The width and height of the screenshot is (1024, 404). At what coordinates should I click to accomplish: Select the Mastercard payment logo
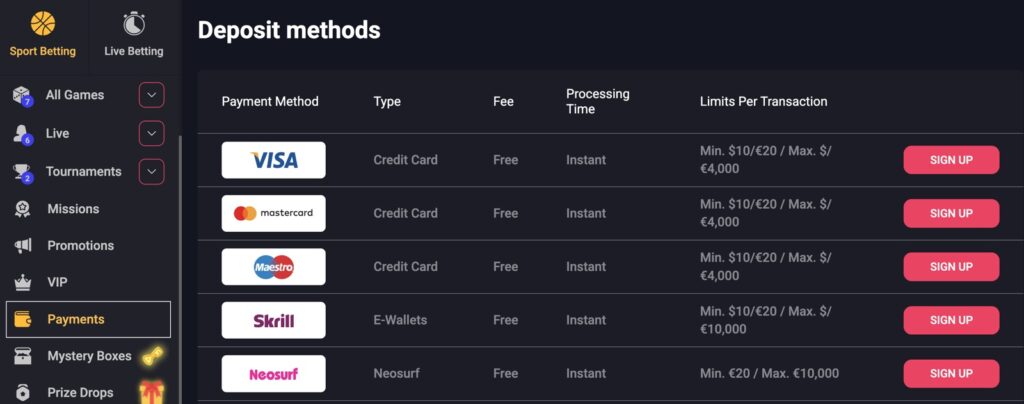tap(274, 213)
